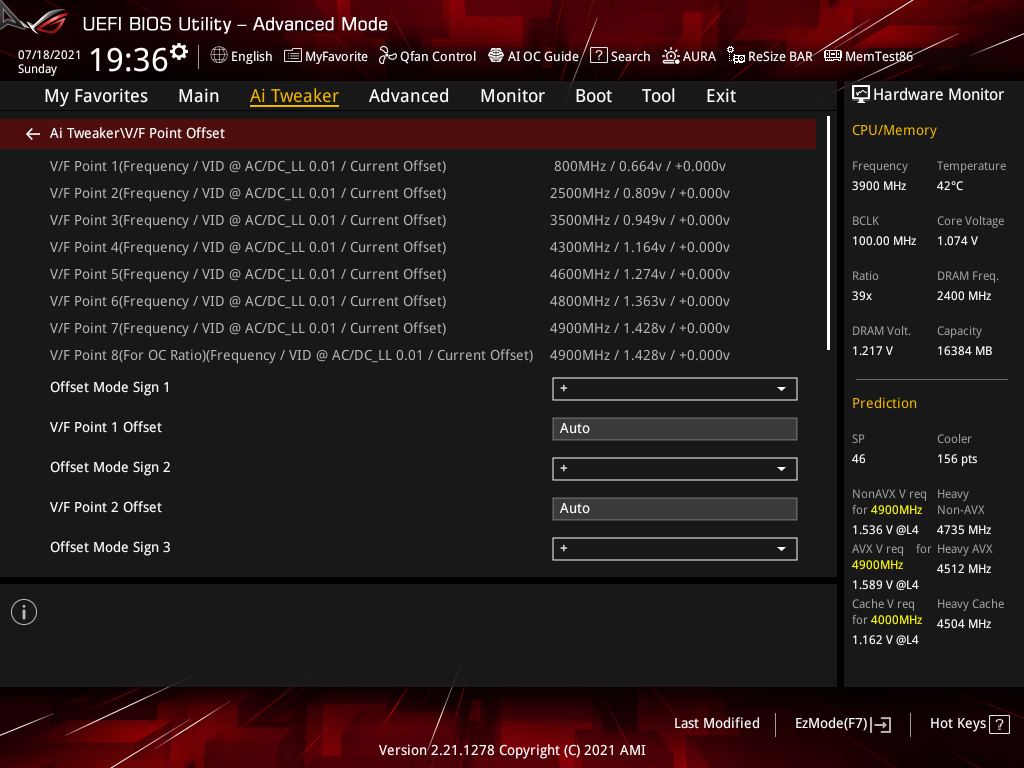View Last Modified changes
Image resolution: width=1024 pixels, height=768 pixels.
pos(716,723)
